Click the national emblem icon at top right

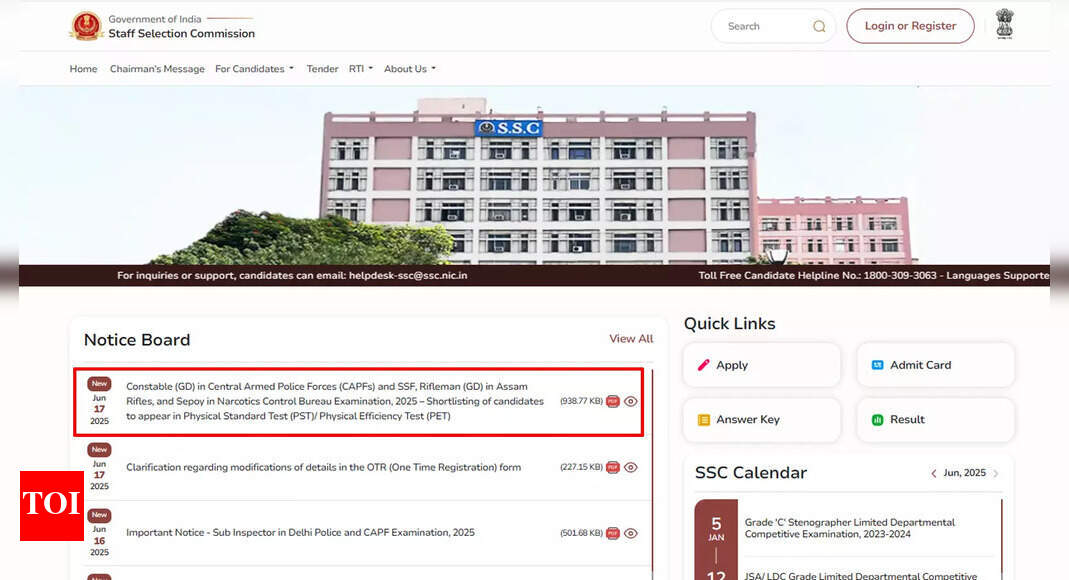(x=1004, y=24)
